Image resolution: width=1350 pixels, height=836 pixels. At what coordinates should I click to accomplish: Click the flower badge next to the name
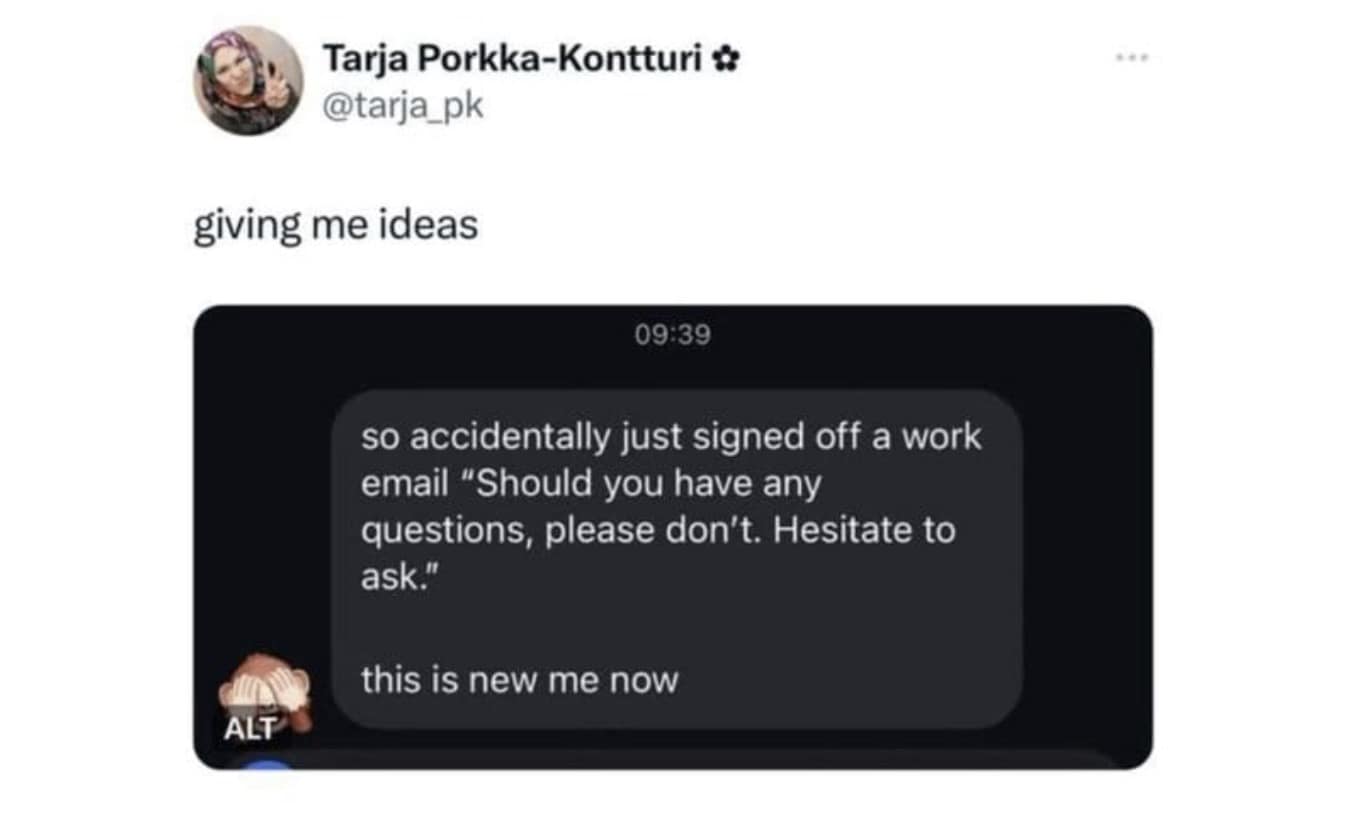click(x=727, y=61)
